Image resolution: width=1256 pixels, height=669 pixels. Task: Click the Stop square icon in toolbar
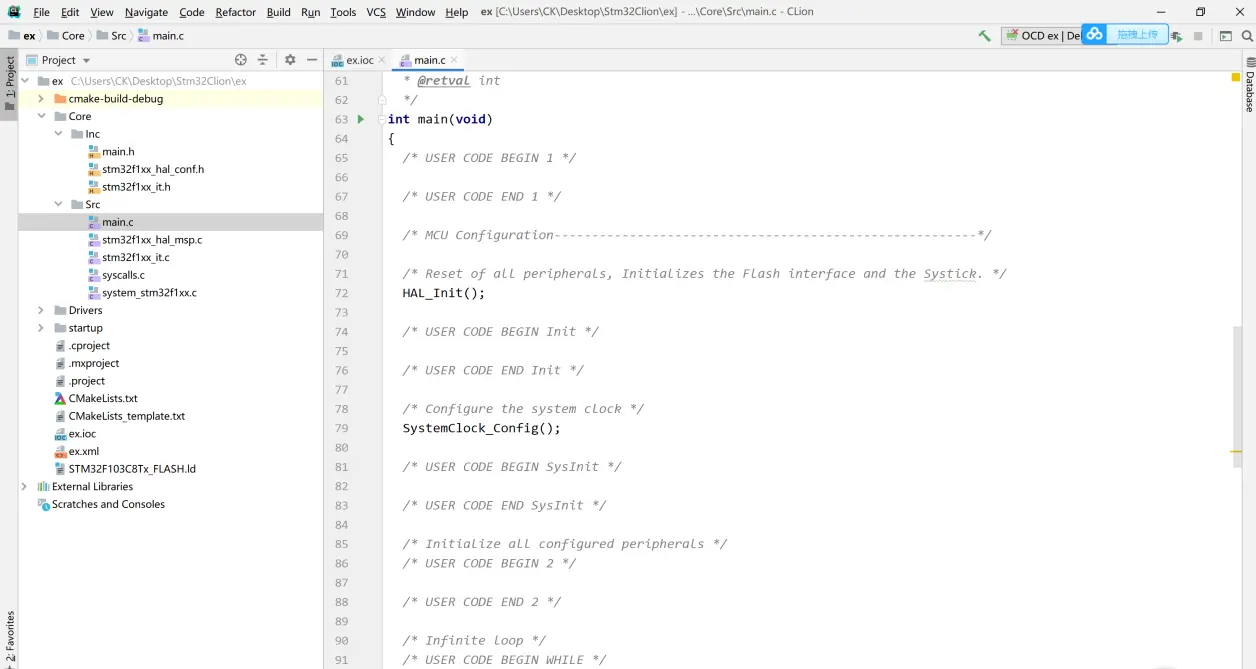coord(1198,36)
